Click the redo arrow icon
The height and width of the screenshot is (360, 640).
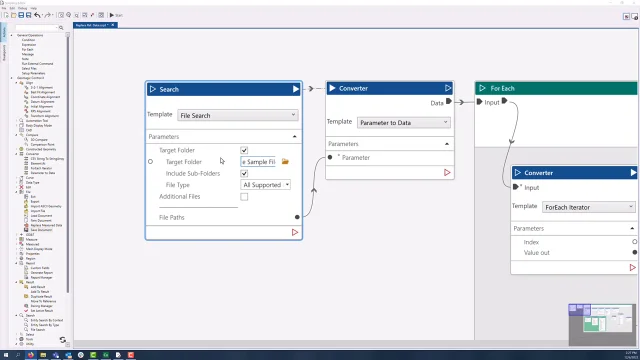[47, 15]
